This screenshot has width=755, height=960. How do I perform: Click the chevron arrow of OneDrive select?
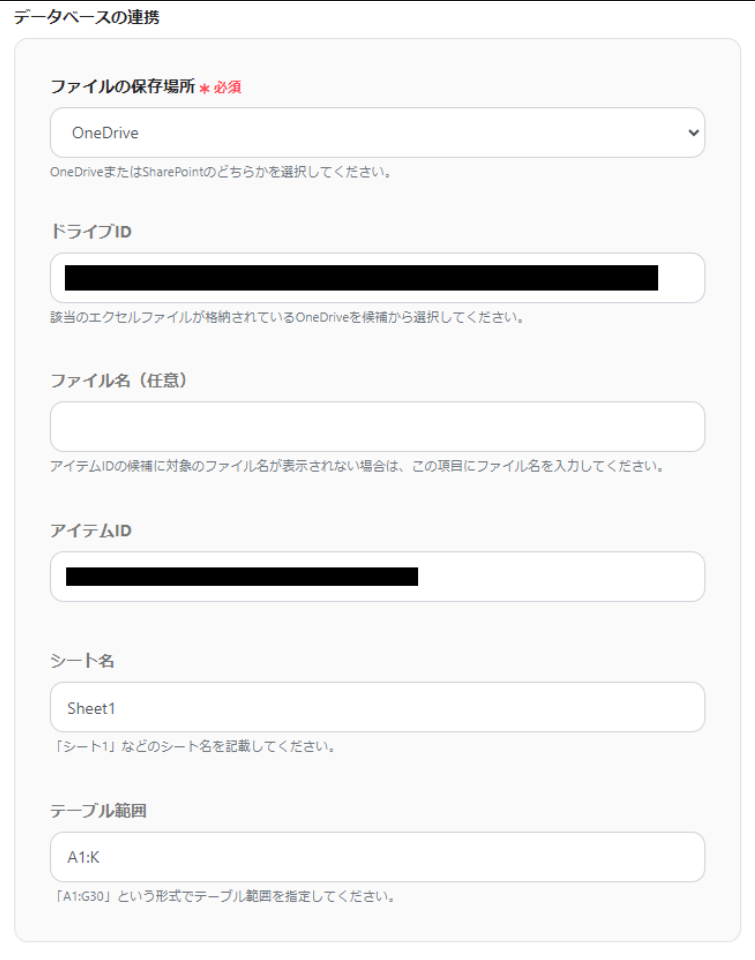point(693,133)
